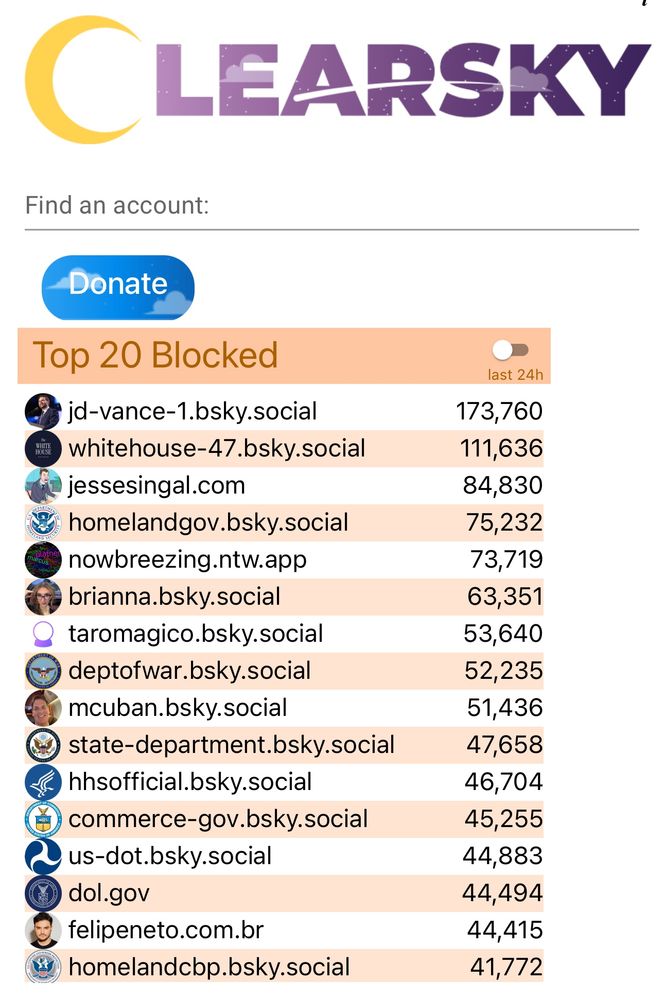
Task: Click the taromagico crystal ball avatar
Action: [43, 634]
